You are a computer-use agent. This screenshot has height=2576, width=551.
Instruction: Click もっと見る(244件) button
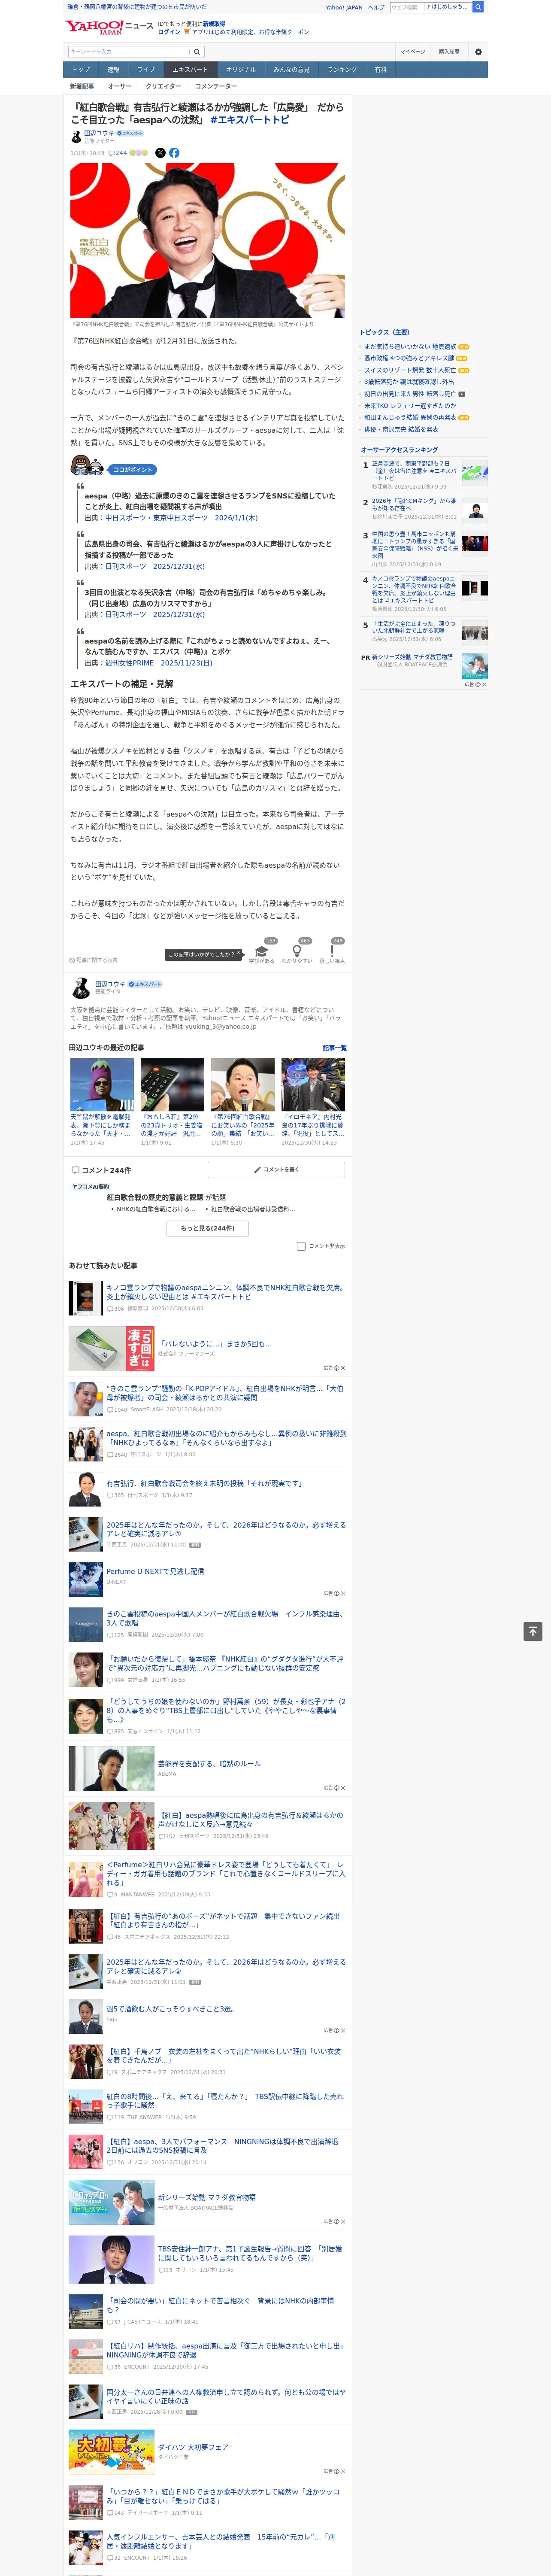(x=208, y=1228)
